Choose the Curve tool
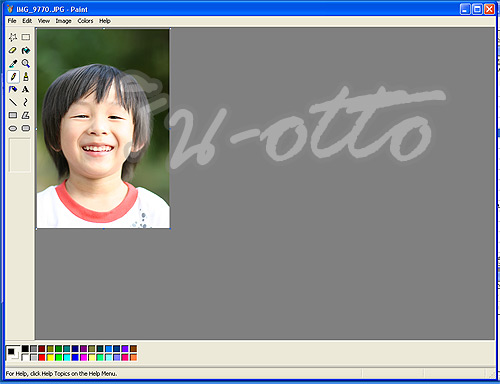Image resolution: width=500 pixels, height=384 pixels. [x=26, y=102]
